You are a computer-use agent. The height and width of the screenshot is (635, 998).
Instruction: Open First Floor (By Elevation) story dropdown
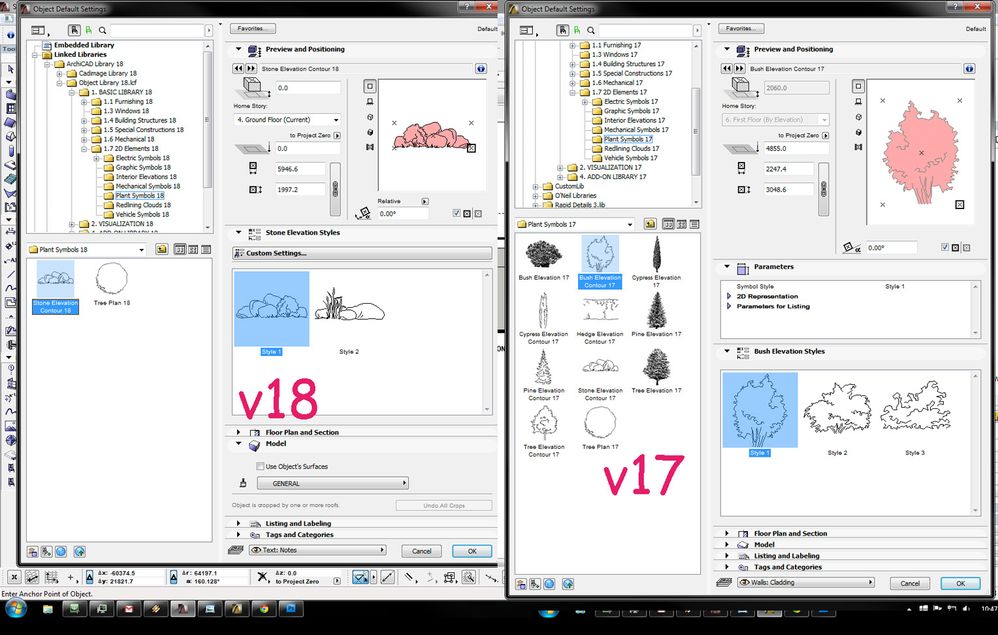tap(775, 120)
